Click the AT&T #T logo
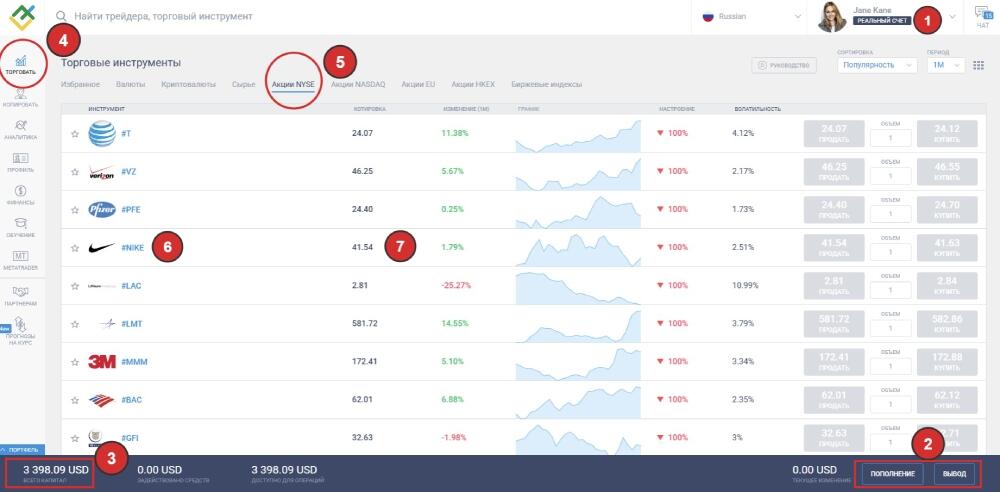This screenshot has height=492, width=1000. point(102,133)
